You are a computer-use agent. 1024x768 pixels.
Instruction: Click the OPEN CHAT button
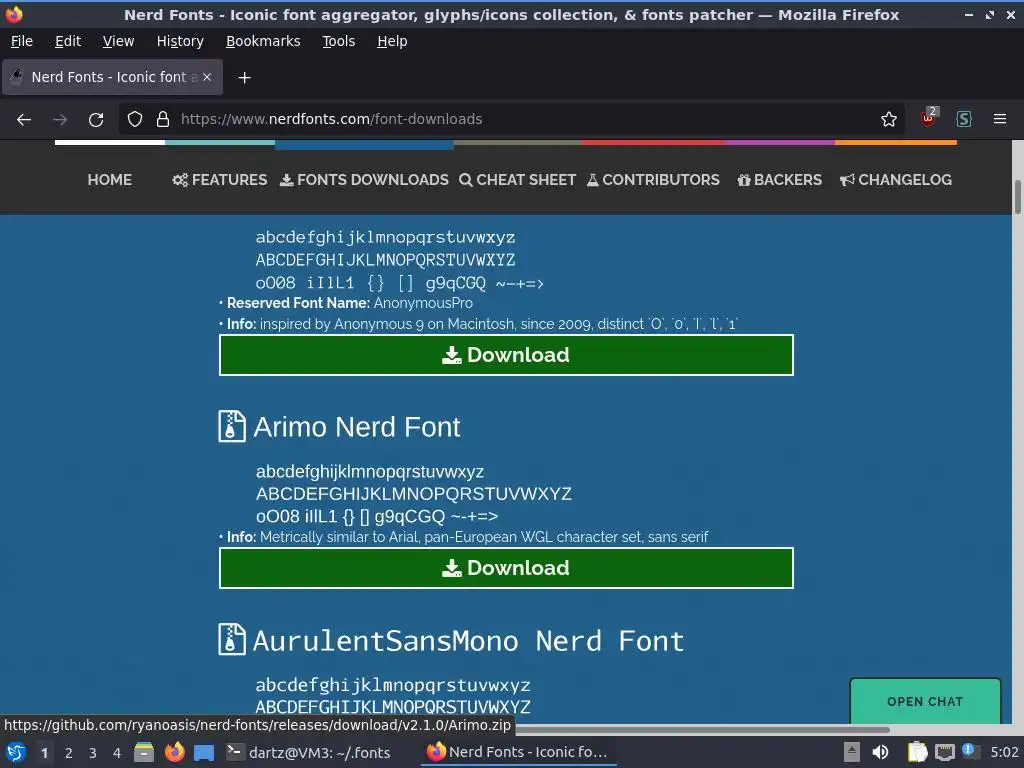click(925, 701)
